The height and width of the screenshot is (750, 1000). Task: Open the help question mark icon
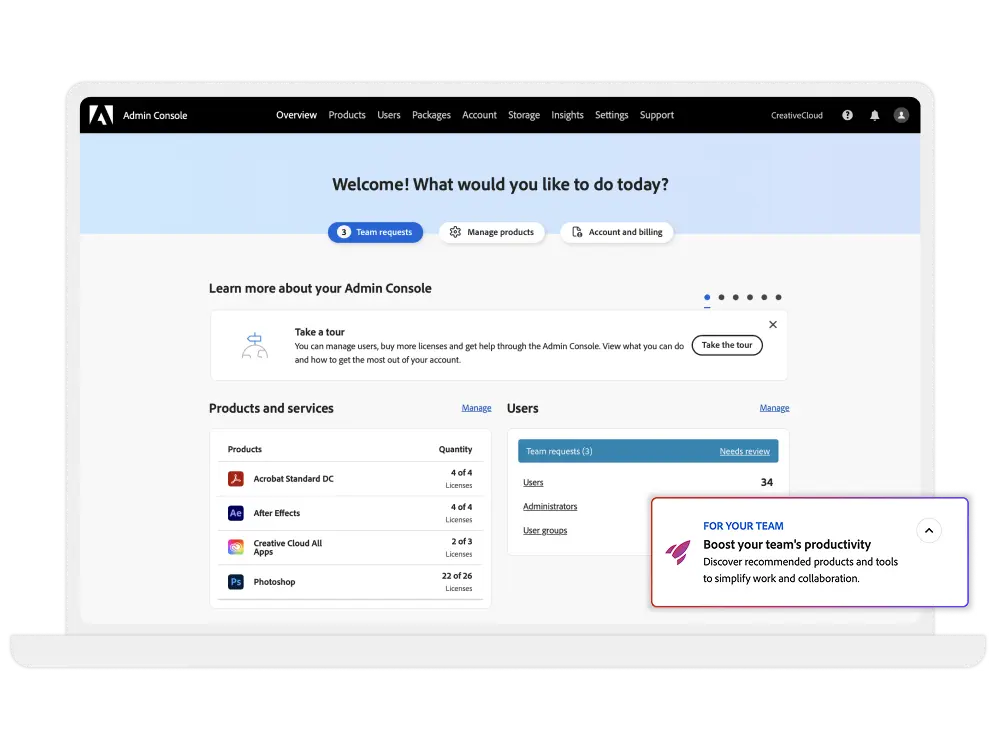tap(847, 115)
